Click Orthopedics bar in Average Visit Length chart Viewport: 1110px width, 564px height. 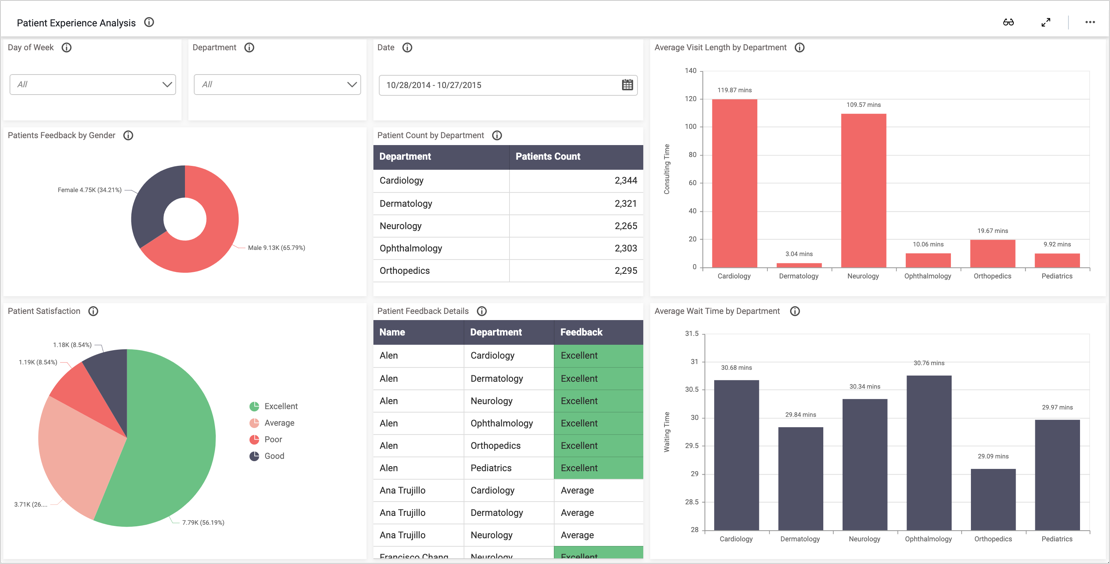tap(992, 254)
